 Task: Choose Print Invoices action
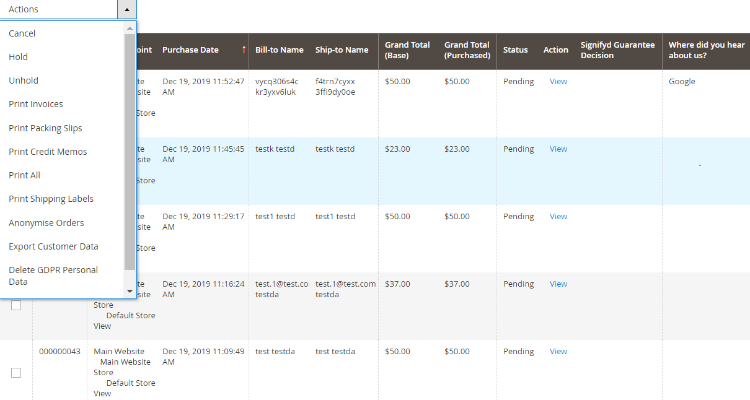tap(36, 104)
